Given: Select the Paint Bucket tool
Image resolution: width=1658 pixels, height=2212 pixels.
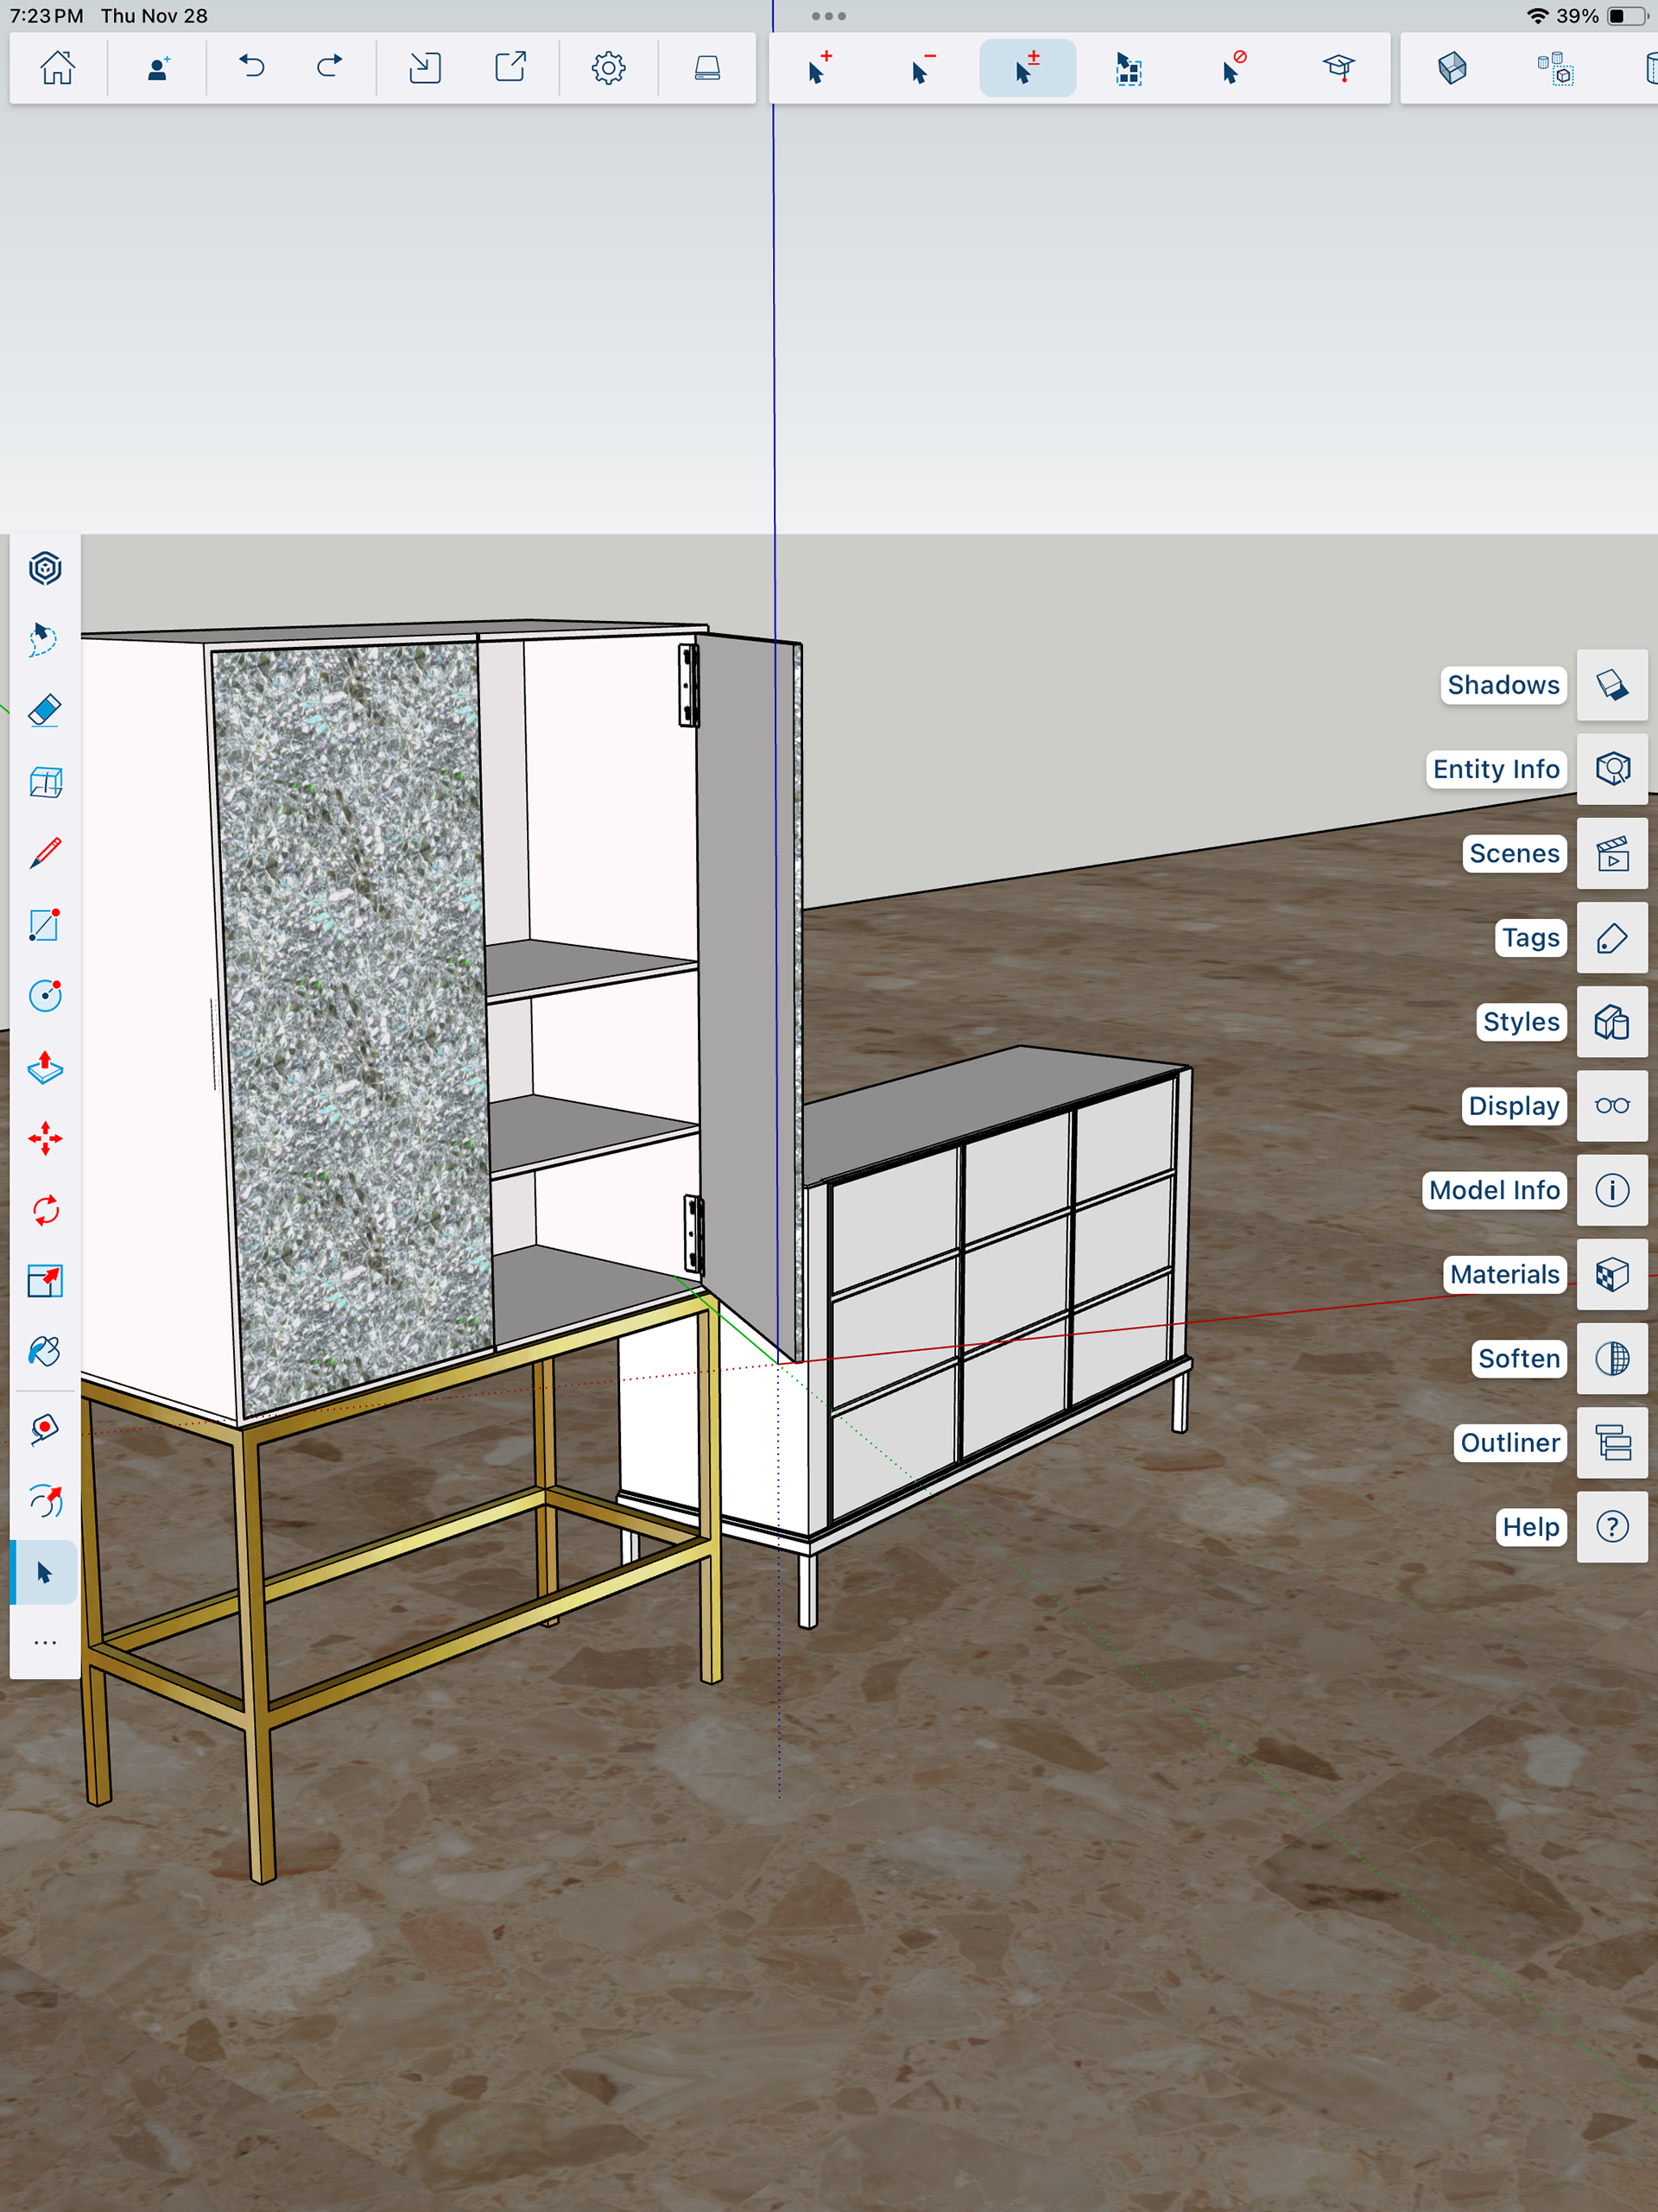Looking at the screenshot, I should click(45, 1352).
